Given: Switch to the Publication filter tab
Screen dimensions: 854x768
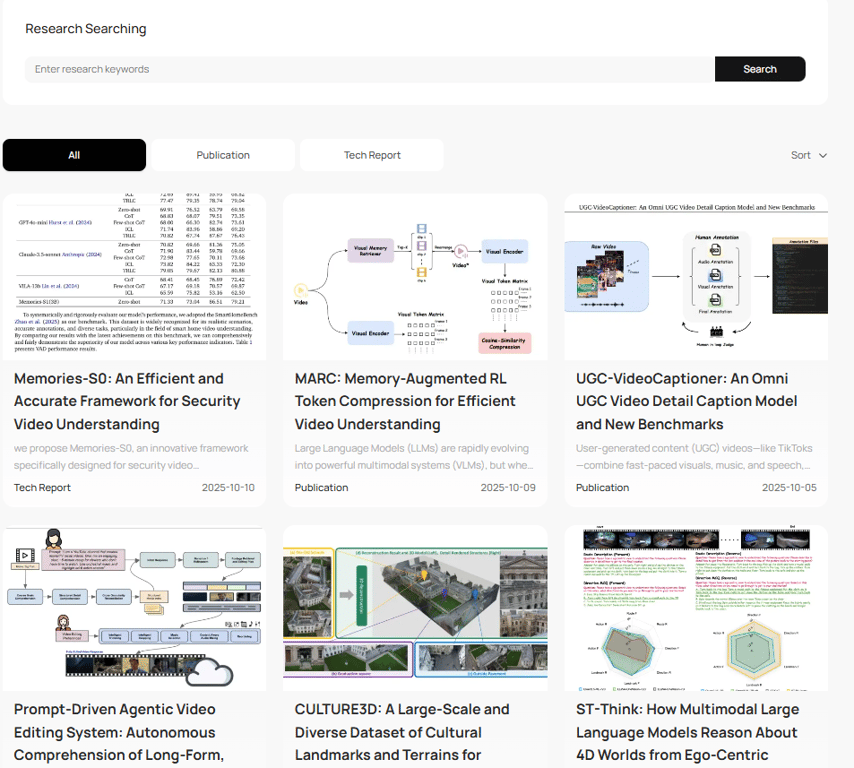Looking at the screenshot, I should 223,155.
